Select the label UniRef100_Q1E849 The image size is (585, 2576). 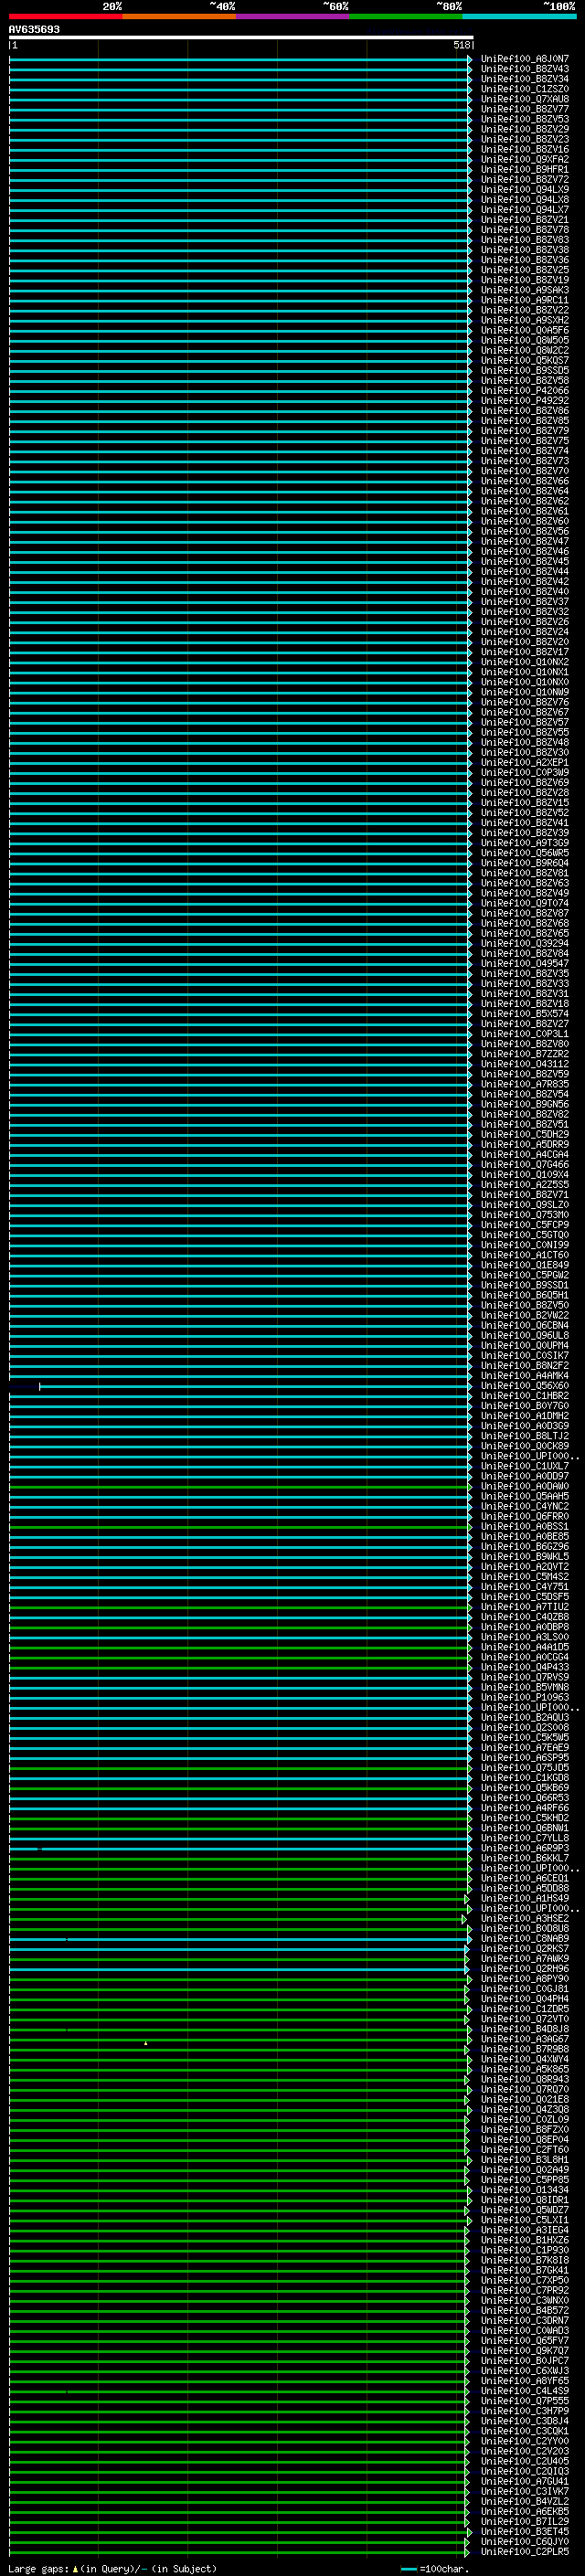click(x=525, y=1265)
